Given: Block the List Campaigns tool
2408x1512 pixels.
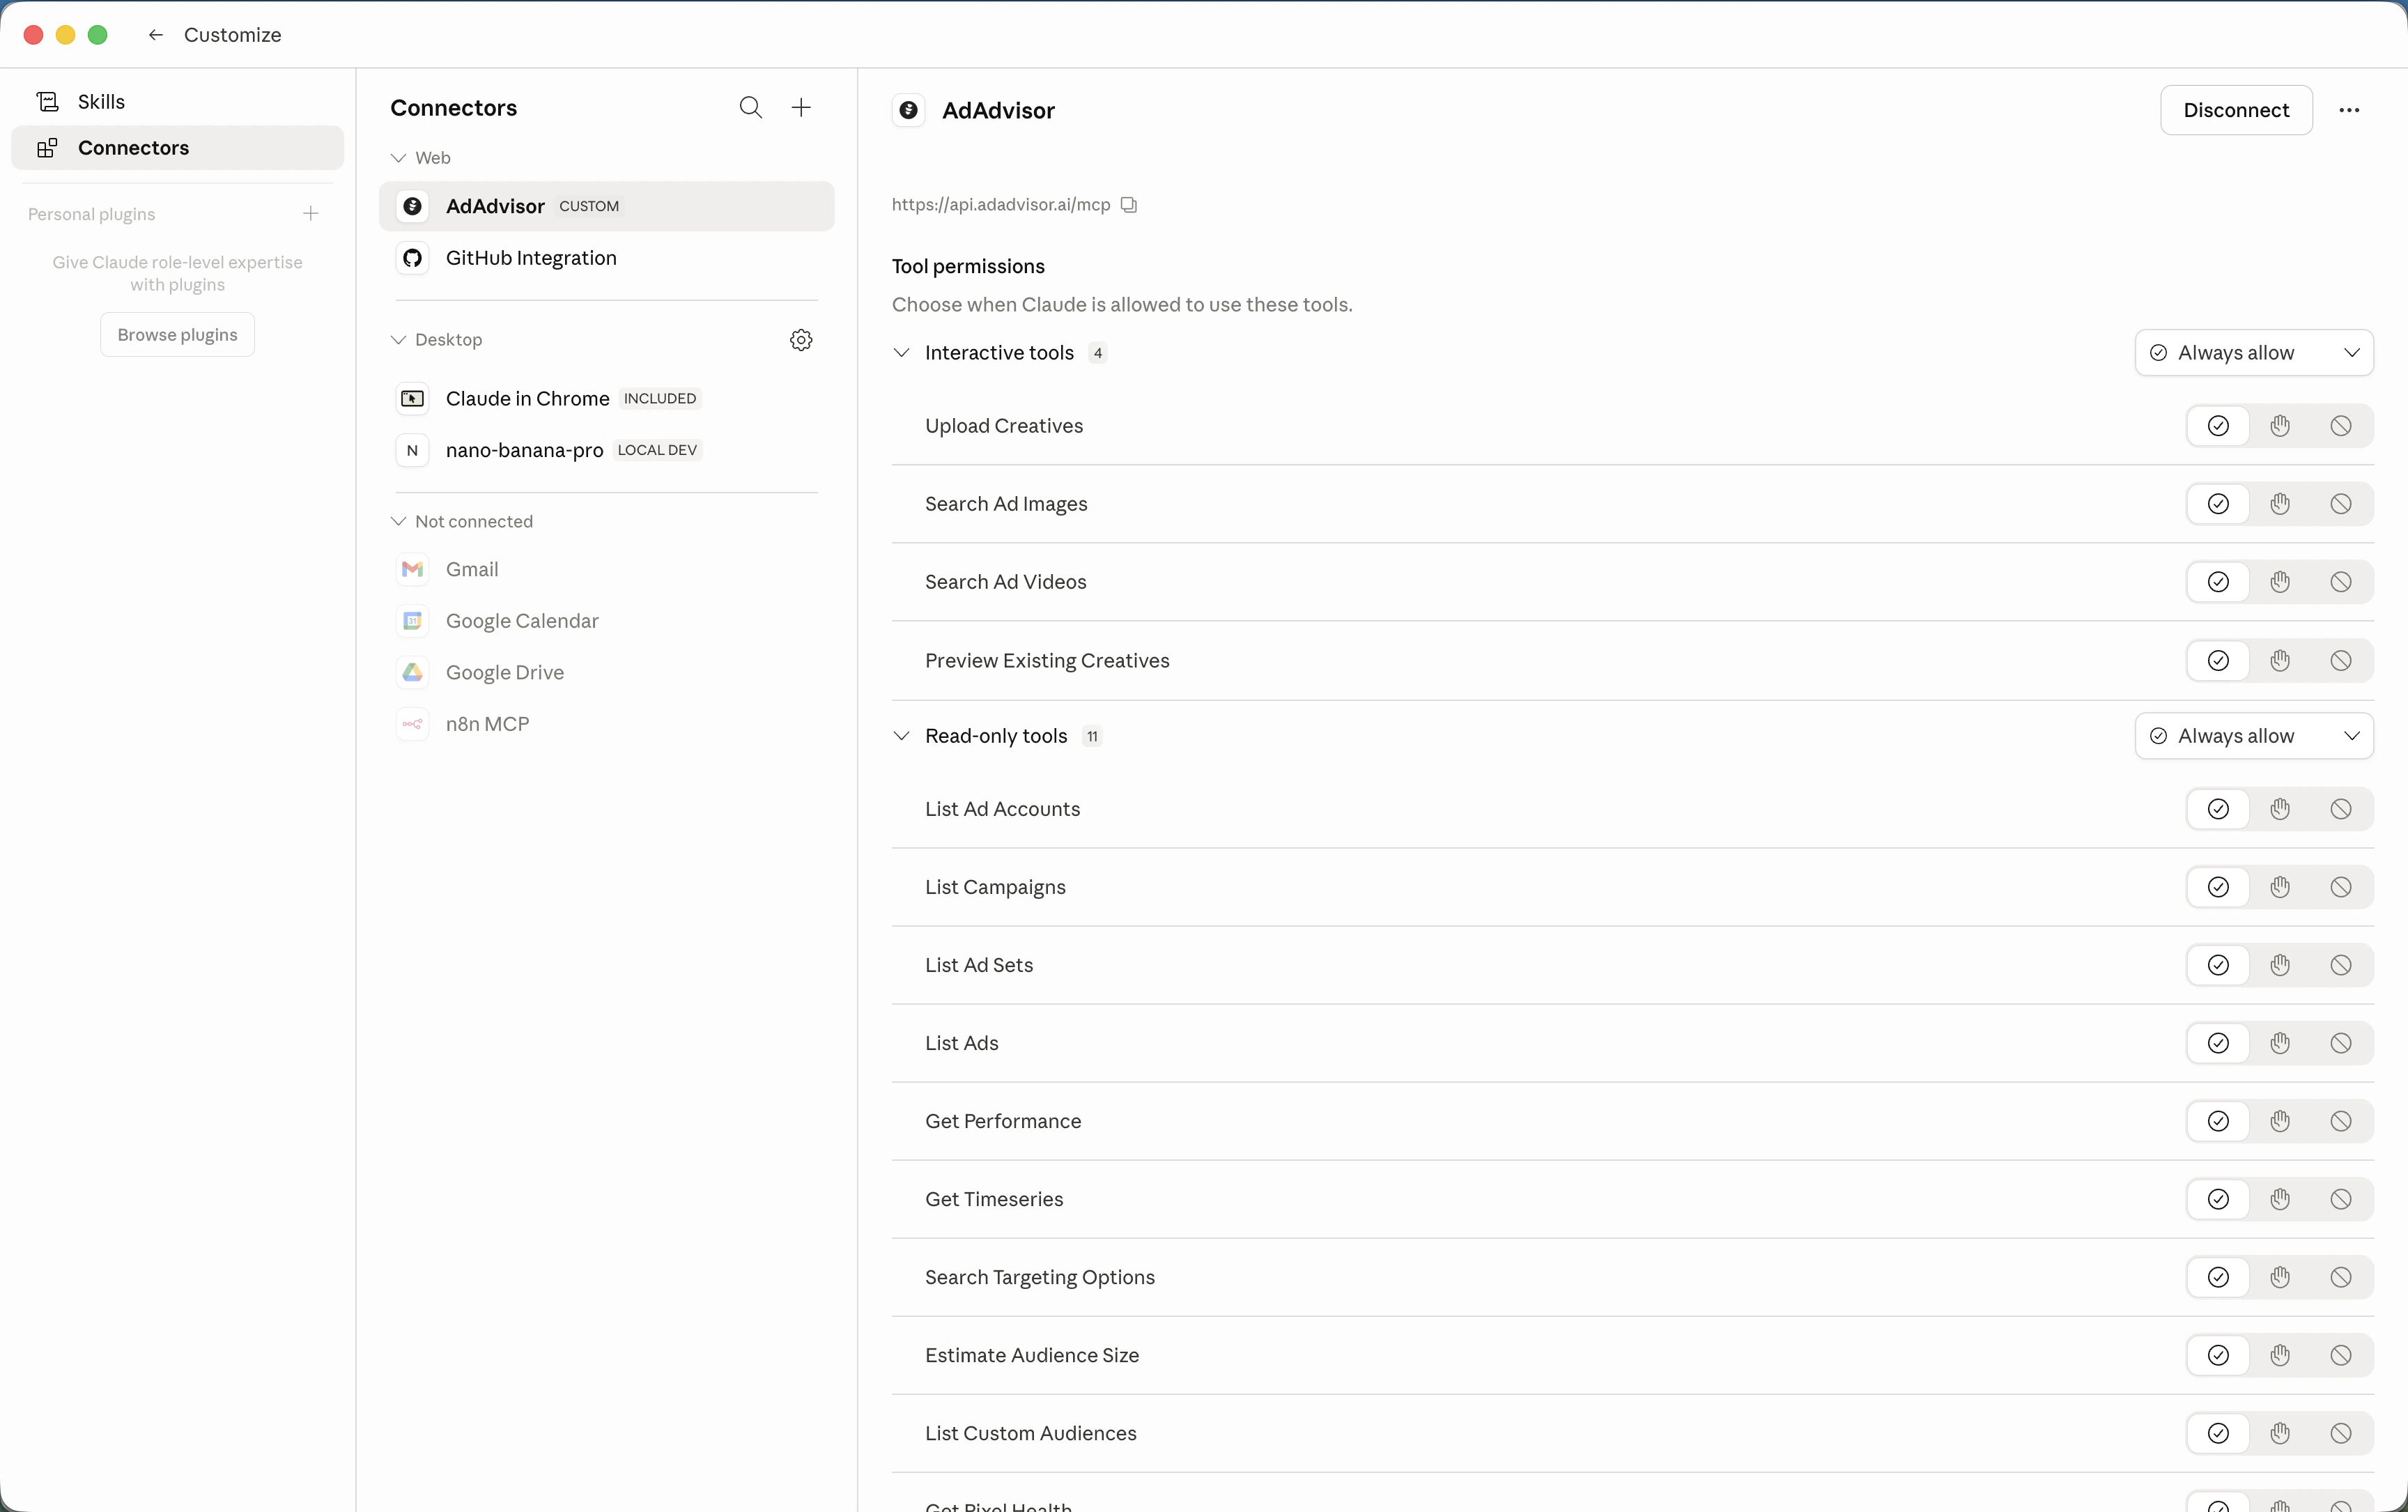Looking at the screenshot, I should point(2341,887).
